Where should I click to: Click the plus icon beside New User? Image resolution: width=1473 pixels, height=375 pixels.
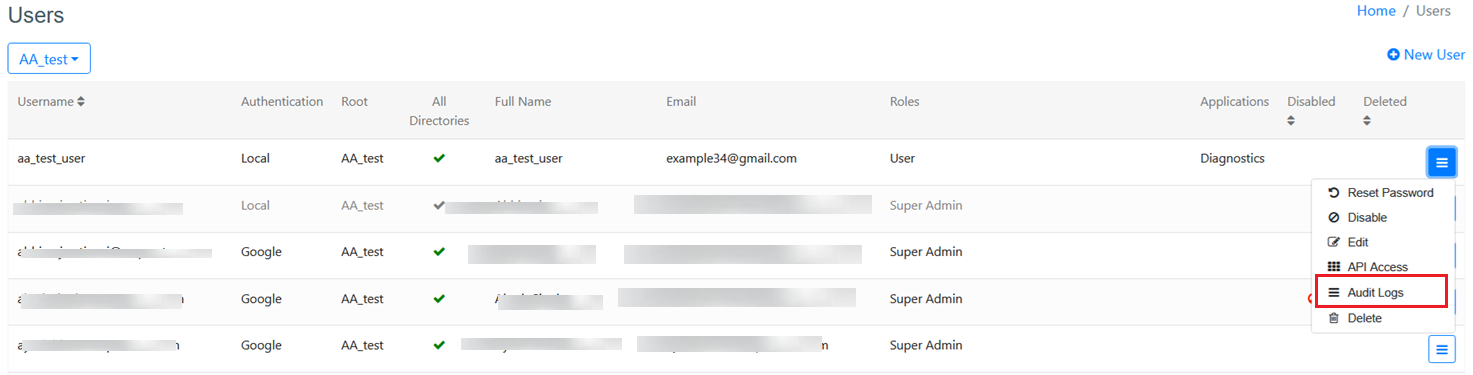[1393, 55]
